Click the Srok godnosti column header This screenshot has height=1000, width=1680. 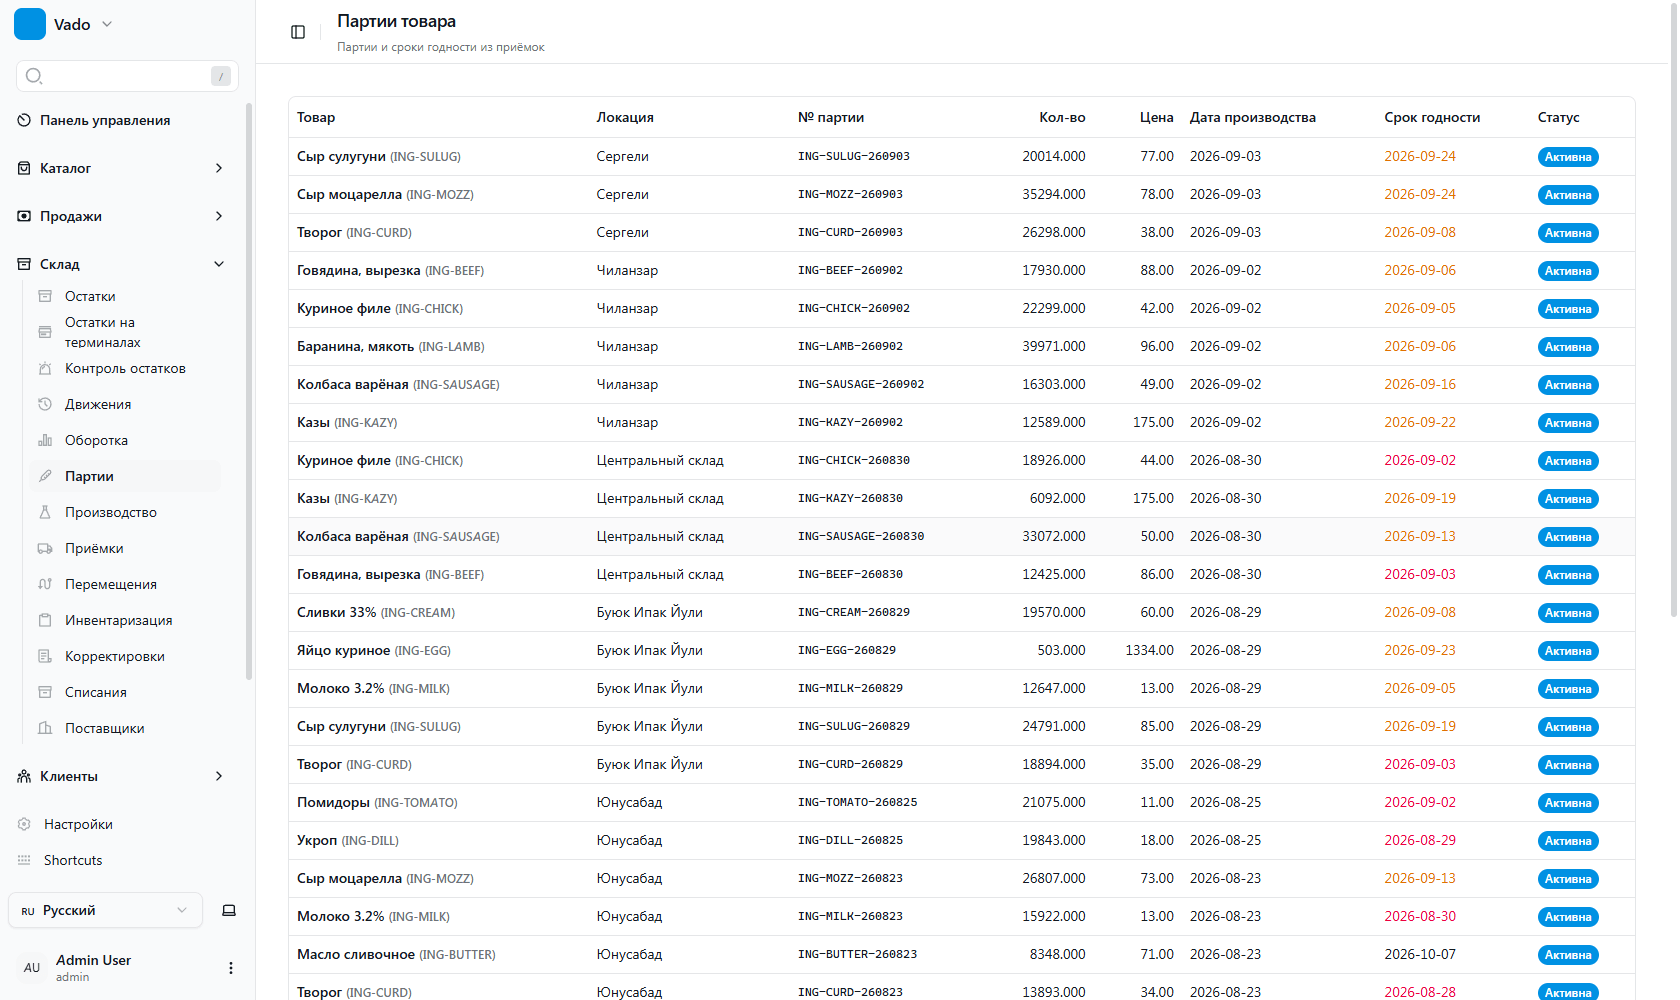pos(1432,117)
